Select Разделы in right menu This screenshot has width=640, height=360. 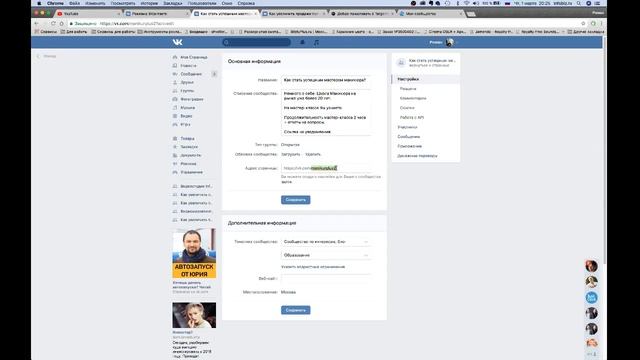tap(408, 89)
